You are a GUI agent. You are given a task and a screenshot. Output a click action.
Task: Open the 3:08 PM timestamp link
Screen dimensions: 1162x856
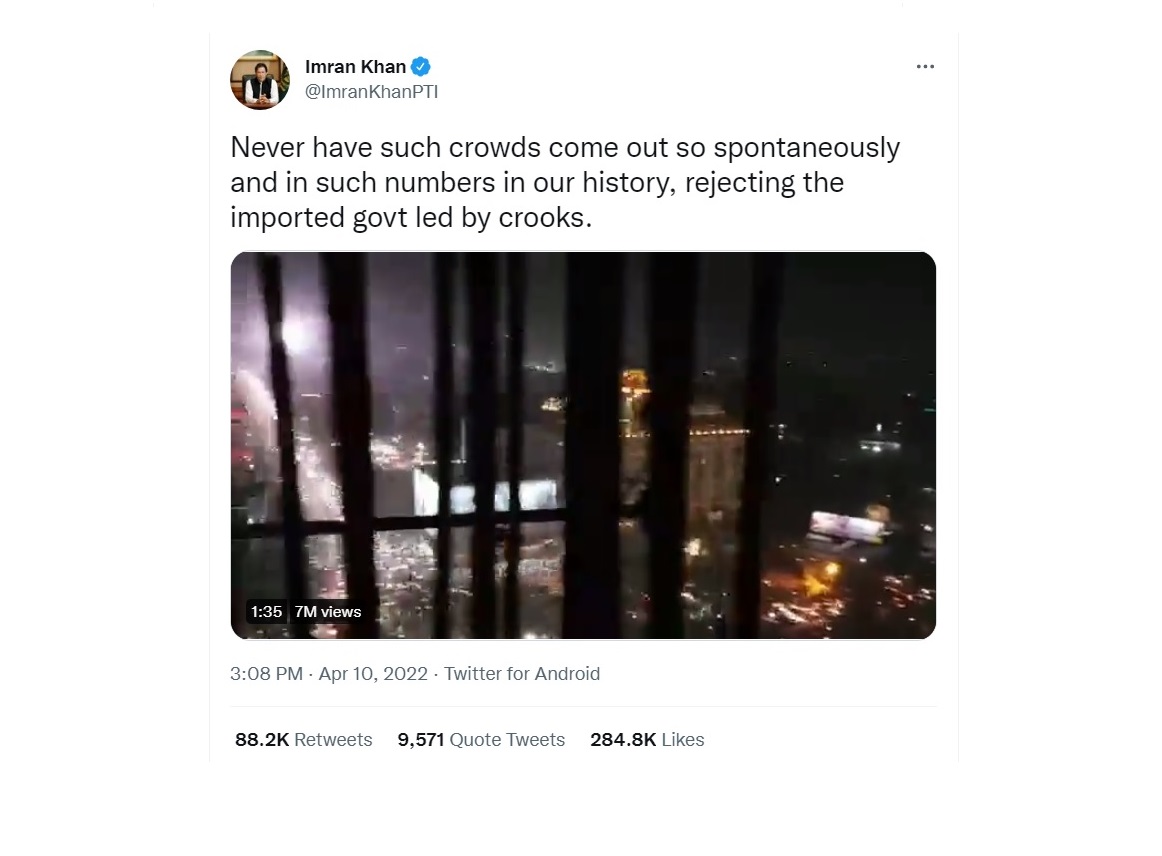pyautogui.click(x=266, y=674)
